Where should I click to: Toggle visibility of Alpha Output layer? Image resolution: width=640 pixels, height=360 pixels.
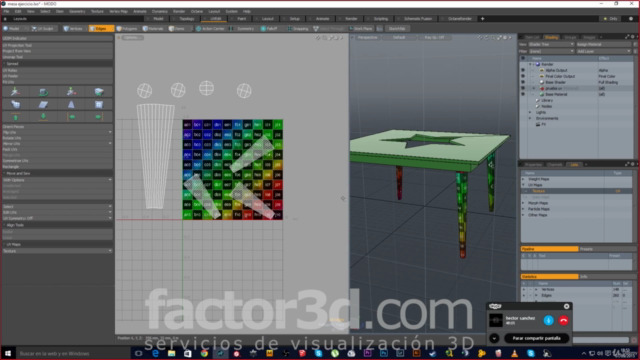[x=523, y=70]
